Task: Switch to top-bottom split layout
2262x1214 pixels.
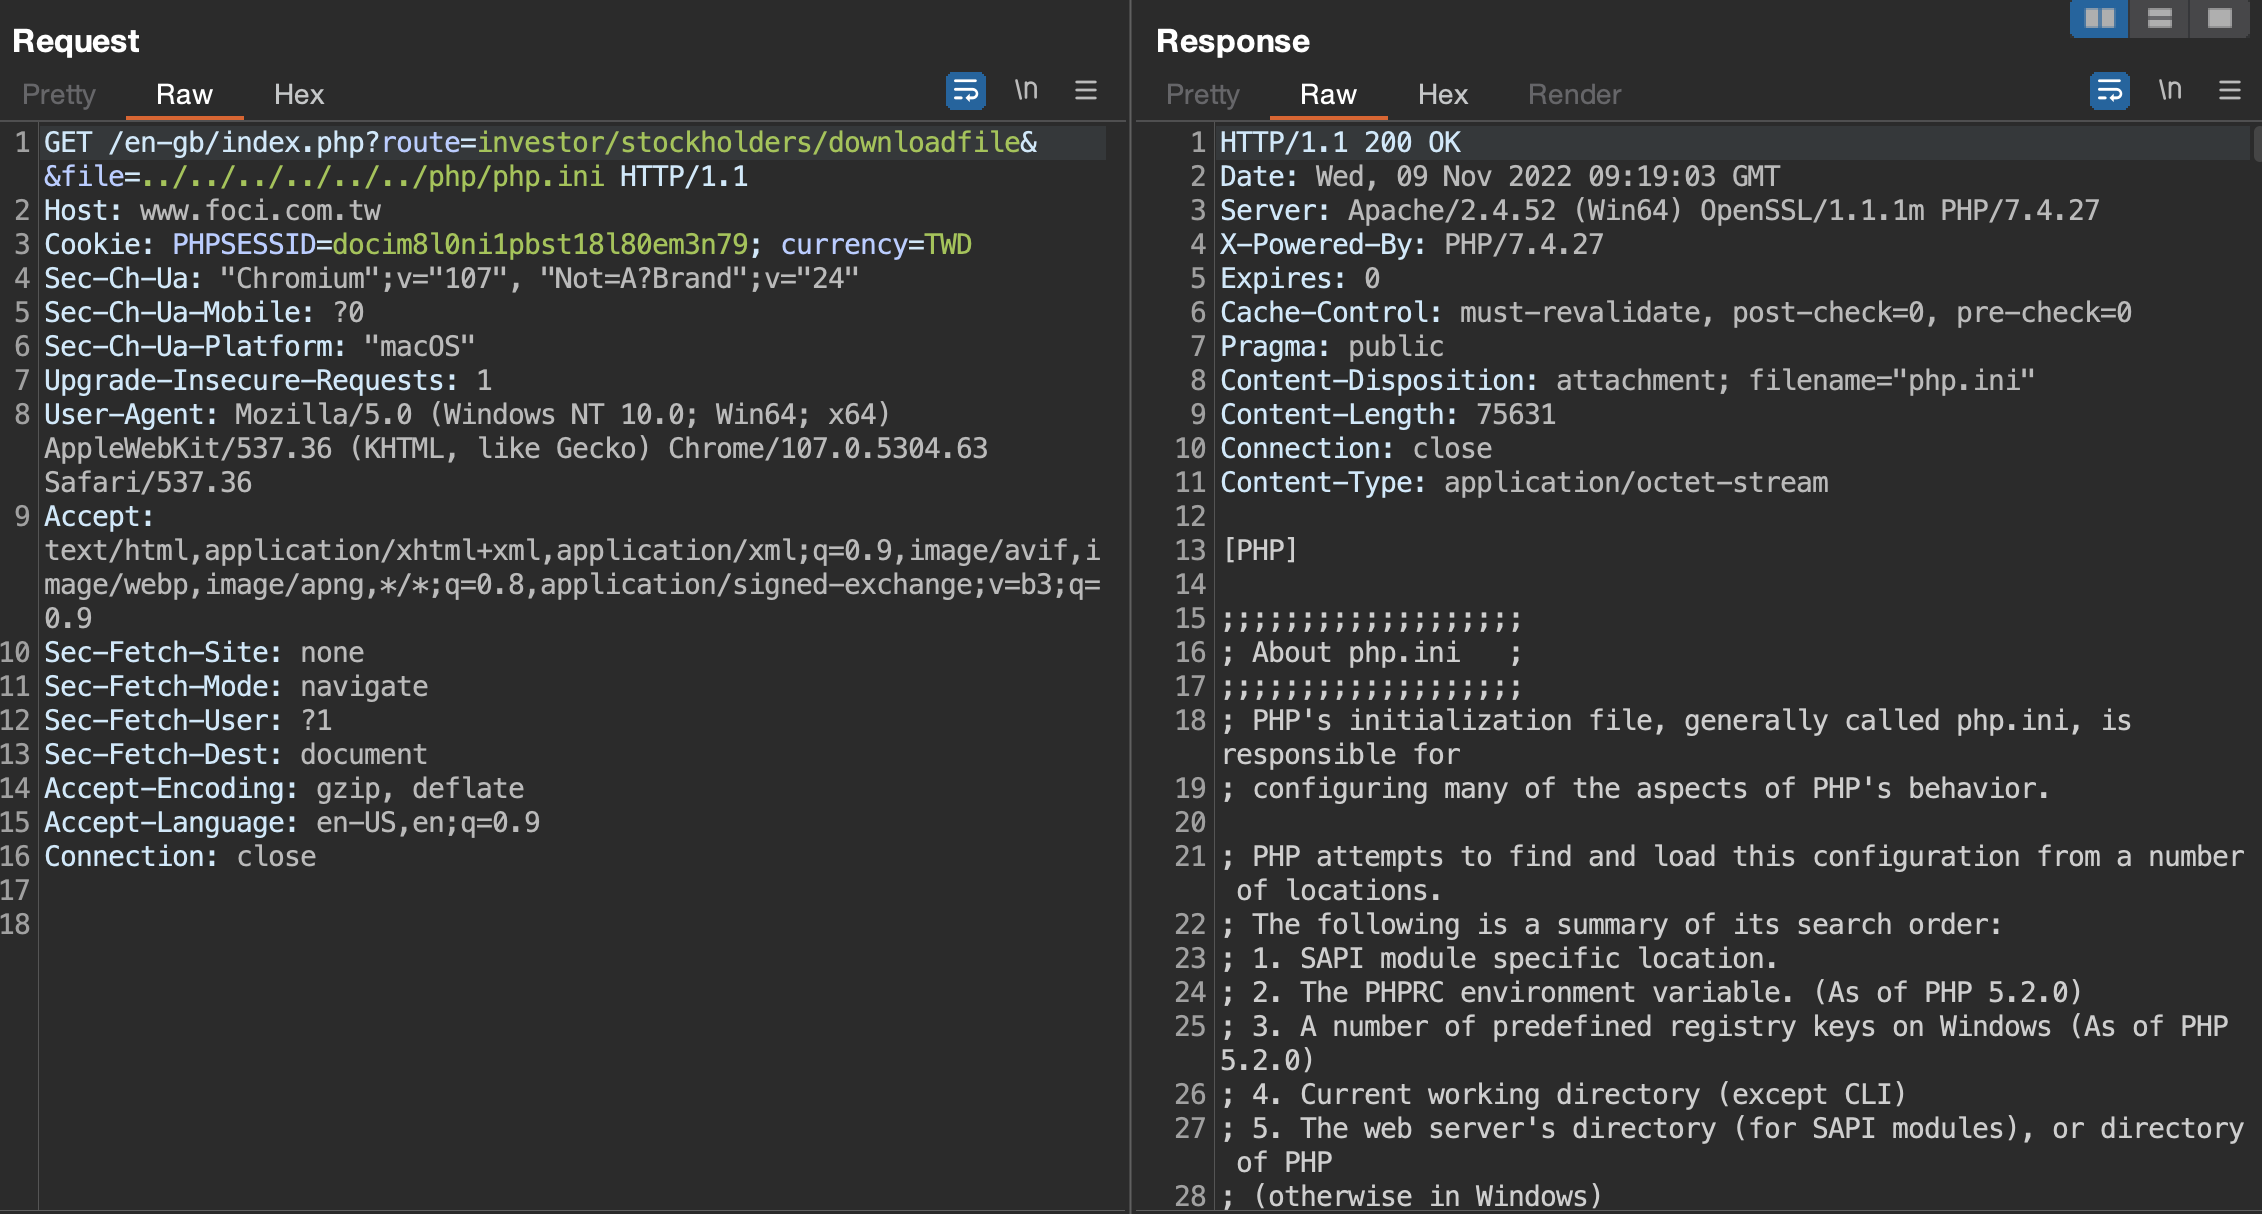Action: pyautogui.click(x=2159, y=18)
